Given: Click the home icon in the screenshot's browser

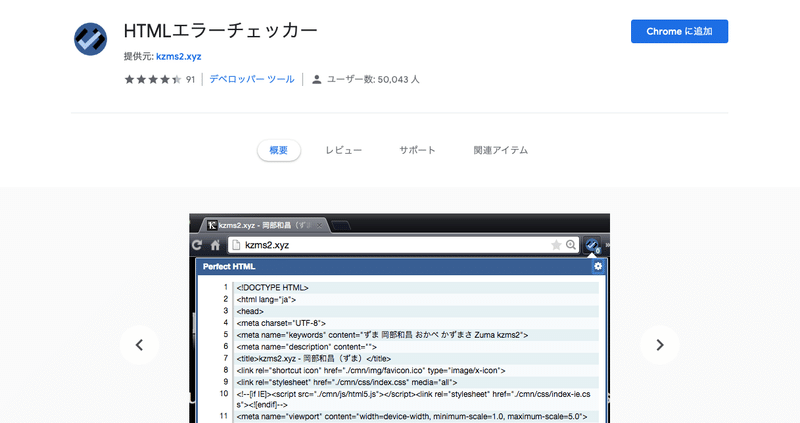Looking at the screenshot, I should coord(215,245).
